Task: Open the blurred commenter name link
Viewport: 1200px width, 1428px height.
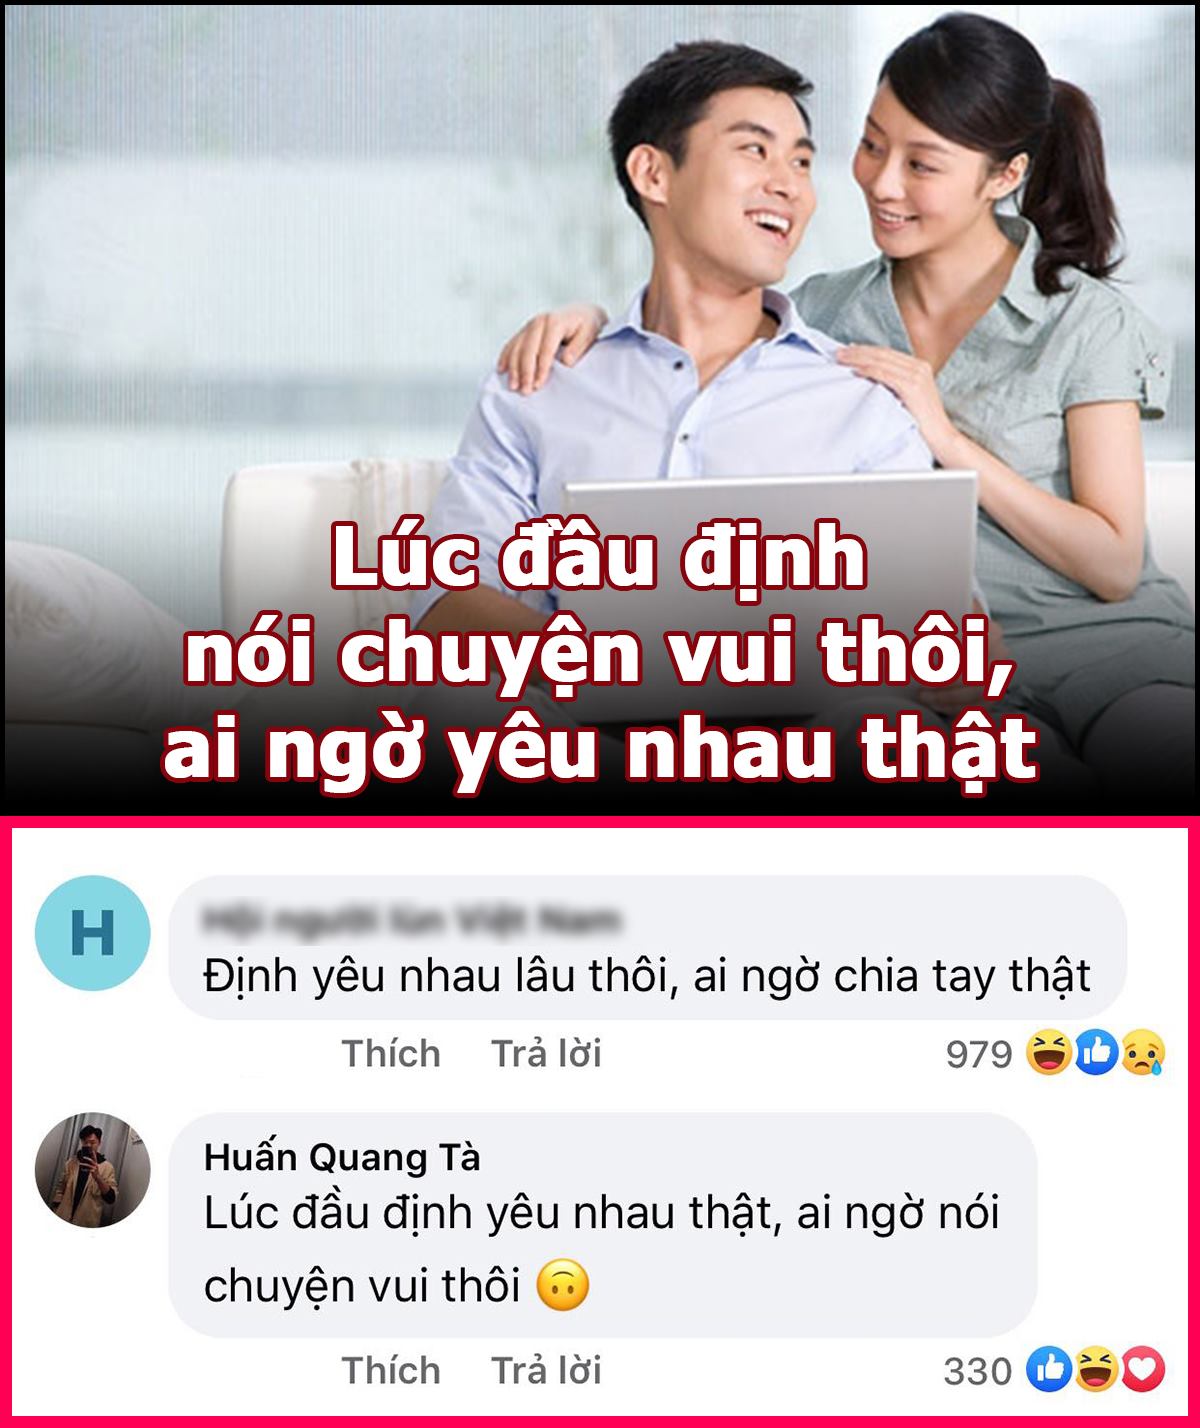Action: tap(412, 919)
